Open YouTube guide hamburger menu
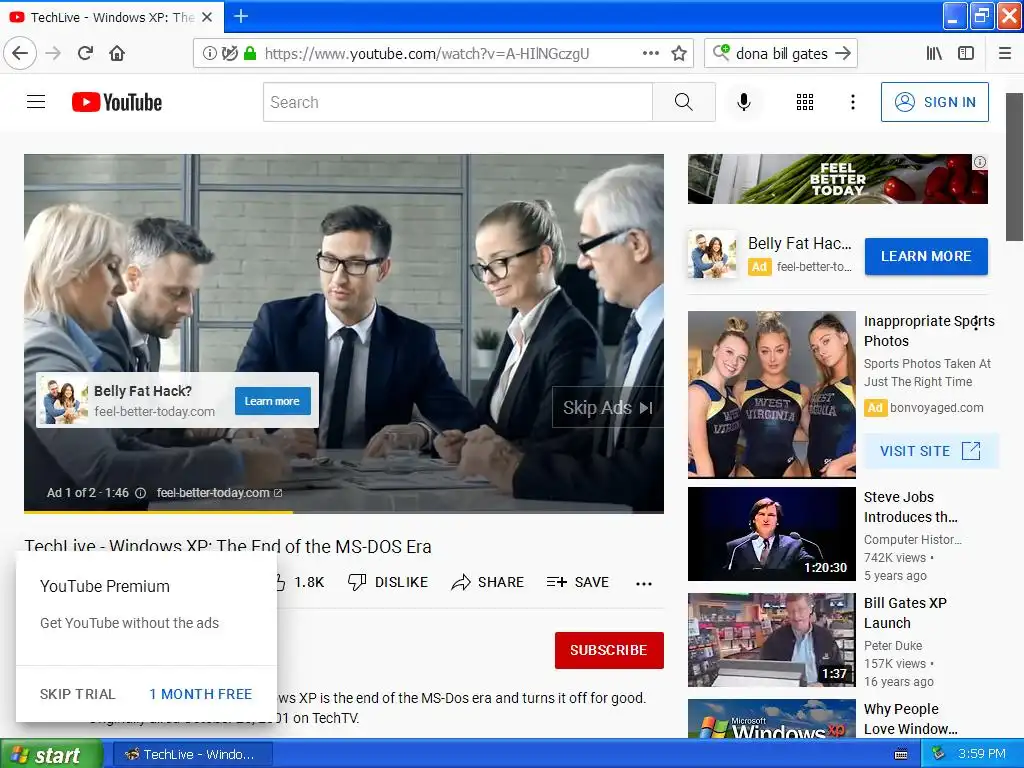 click(x=36, y=102)
